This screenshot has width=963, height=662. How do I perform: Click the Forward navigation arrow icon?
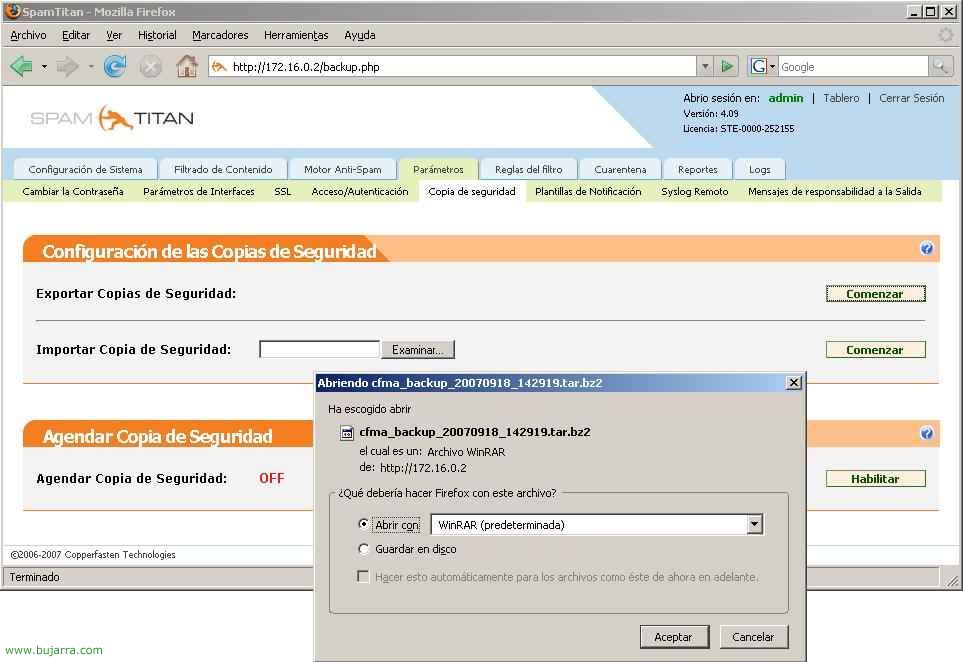(68, 67)
